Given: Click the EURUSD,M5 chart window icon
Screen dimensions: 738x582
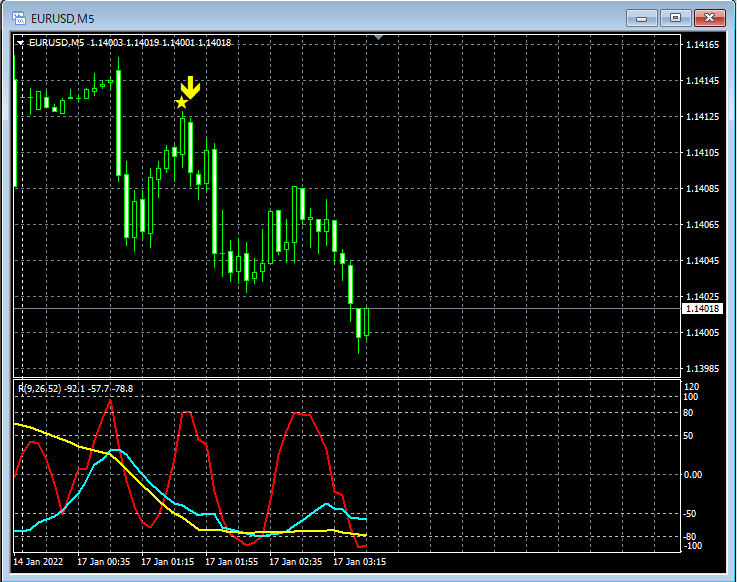Looking at the screenshot, I should point(19,18).
